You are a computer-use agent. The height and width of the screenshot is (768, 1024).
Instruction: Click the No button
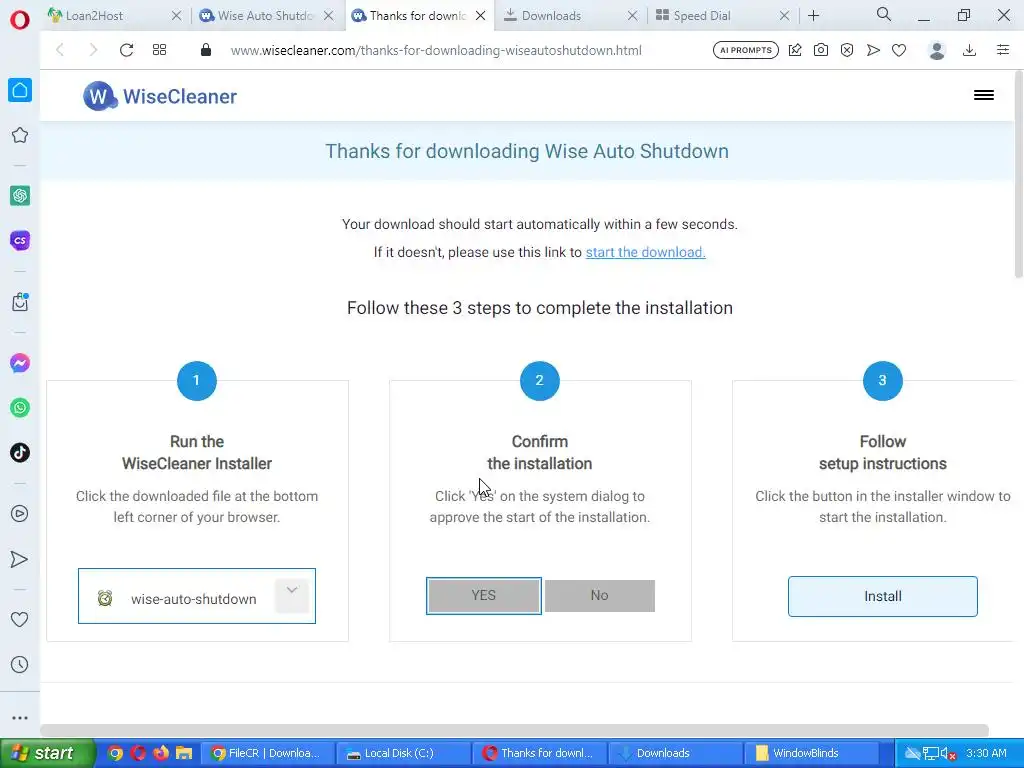(x=600, y=596)
